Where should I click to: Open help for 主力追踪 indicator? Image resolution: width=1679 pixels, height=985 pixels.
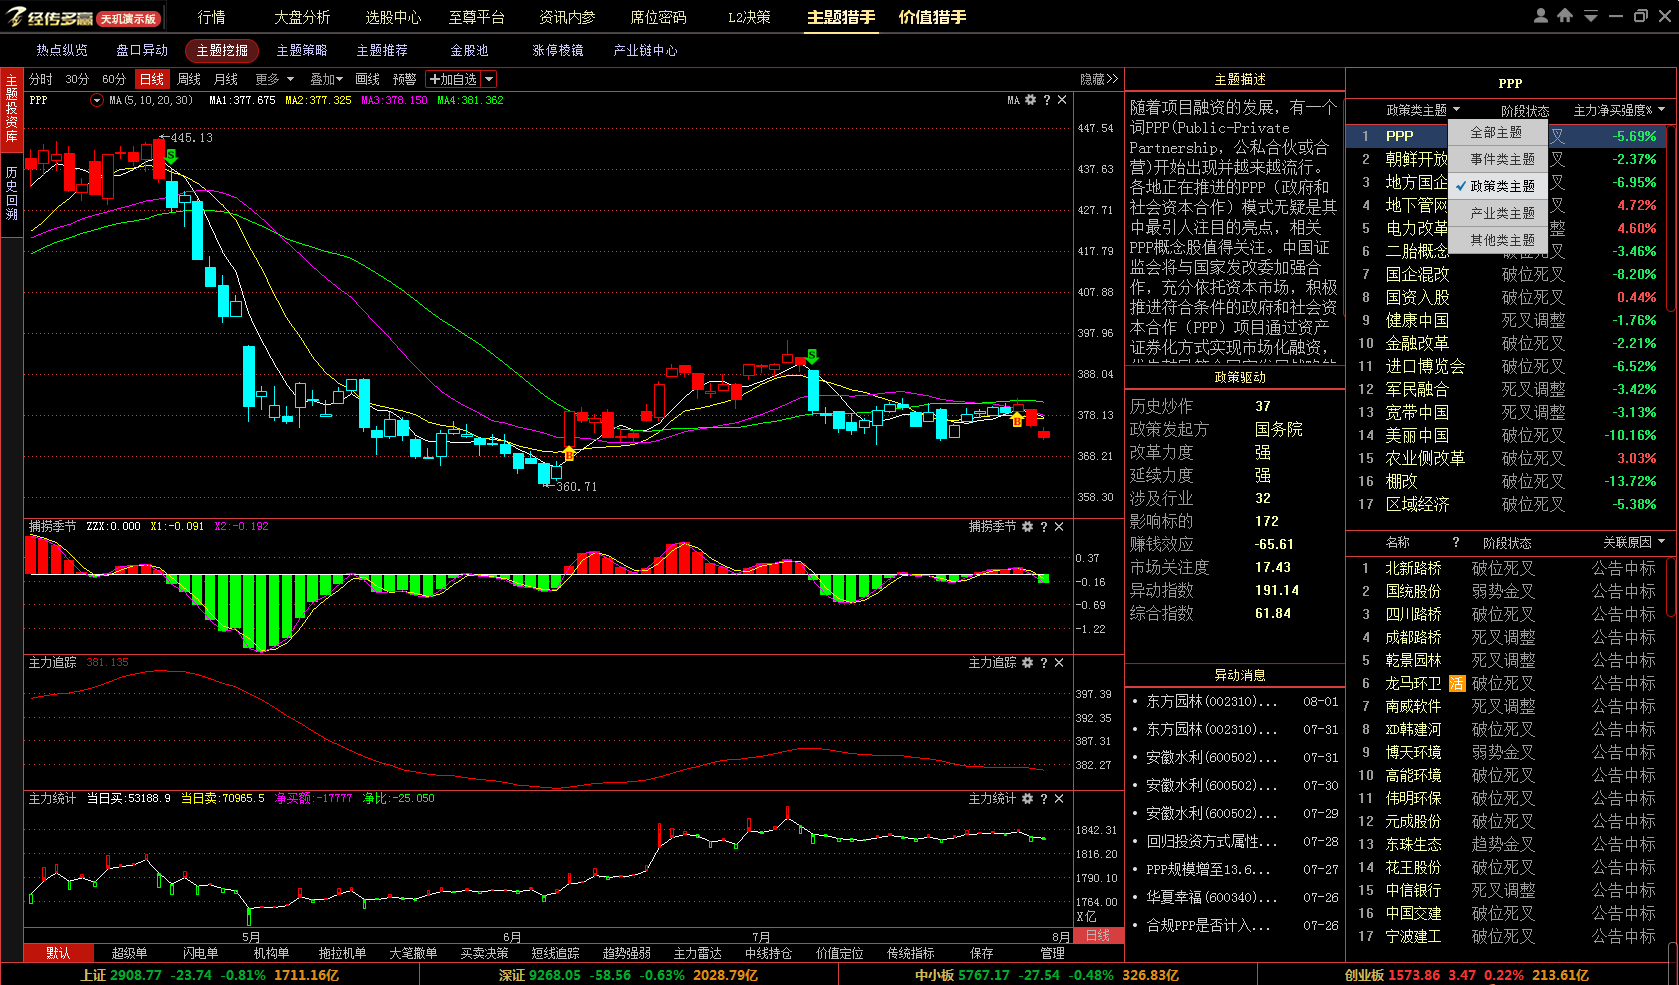tap(1044, 662)
